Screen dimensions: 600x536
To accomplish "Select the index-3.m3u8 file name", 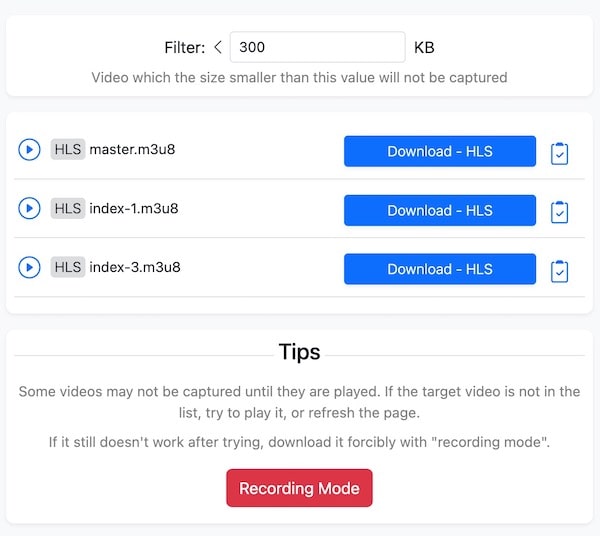I will point(135,268).
